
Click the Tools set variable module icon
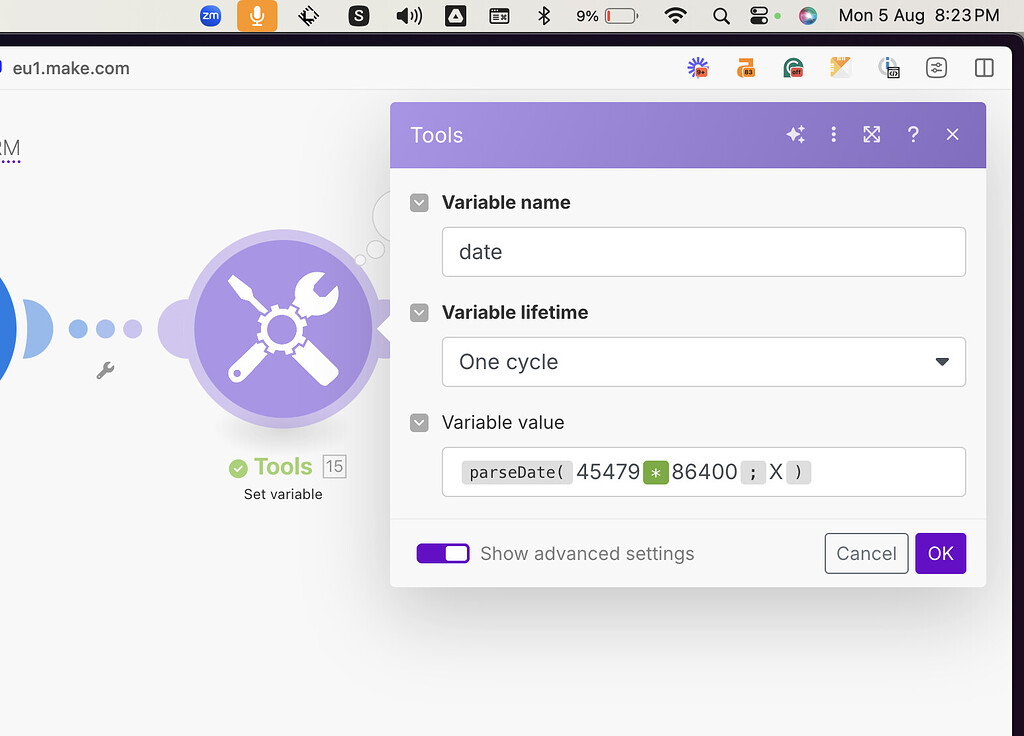[x=281, y=328]
